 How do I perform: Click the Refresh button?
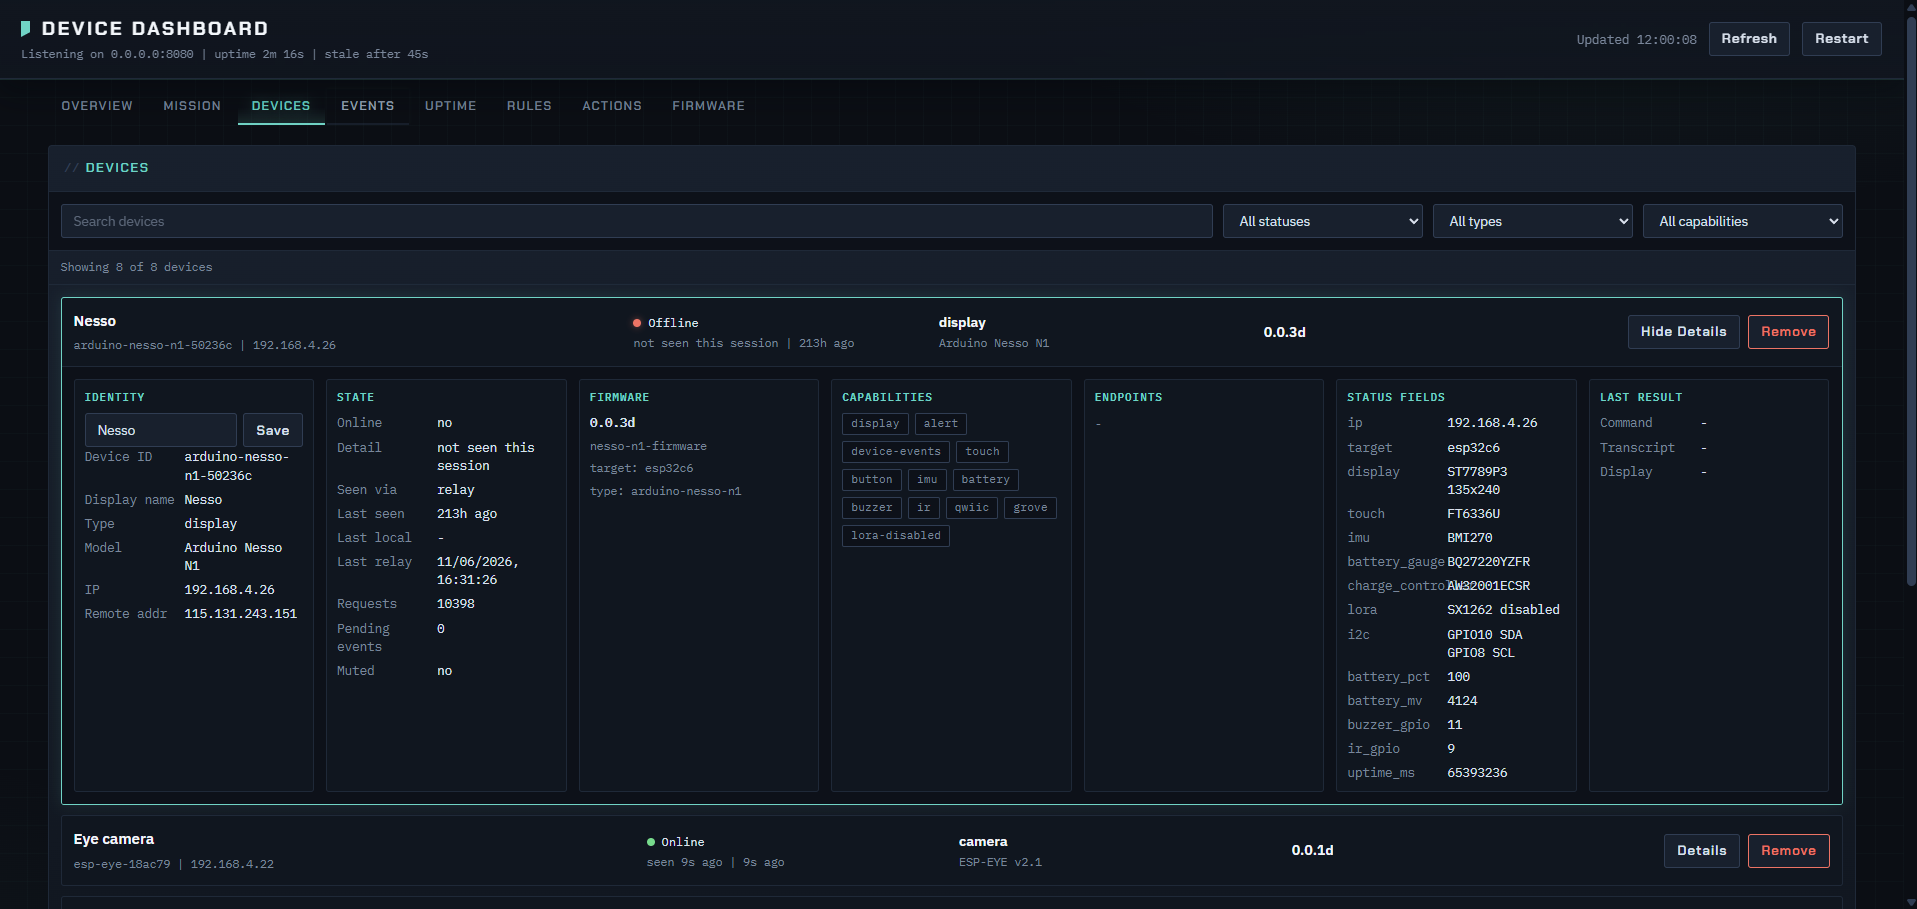pos(1749,39)
